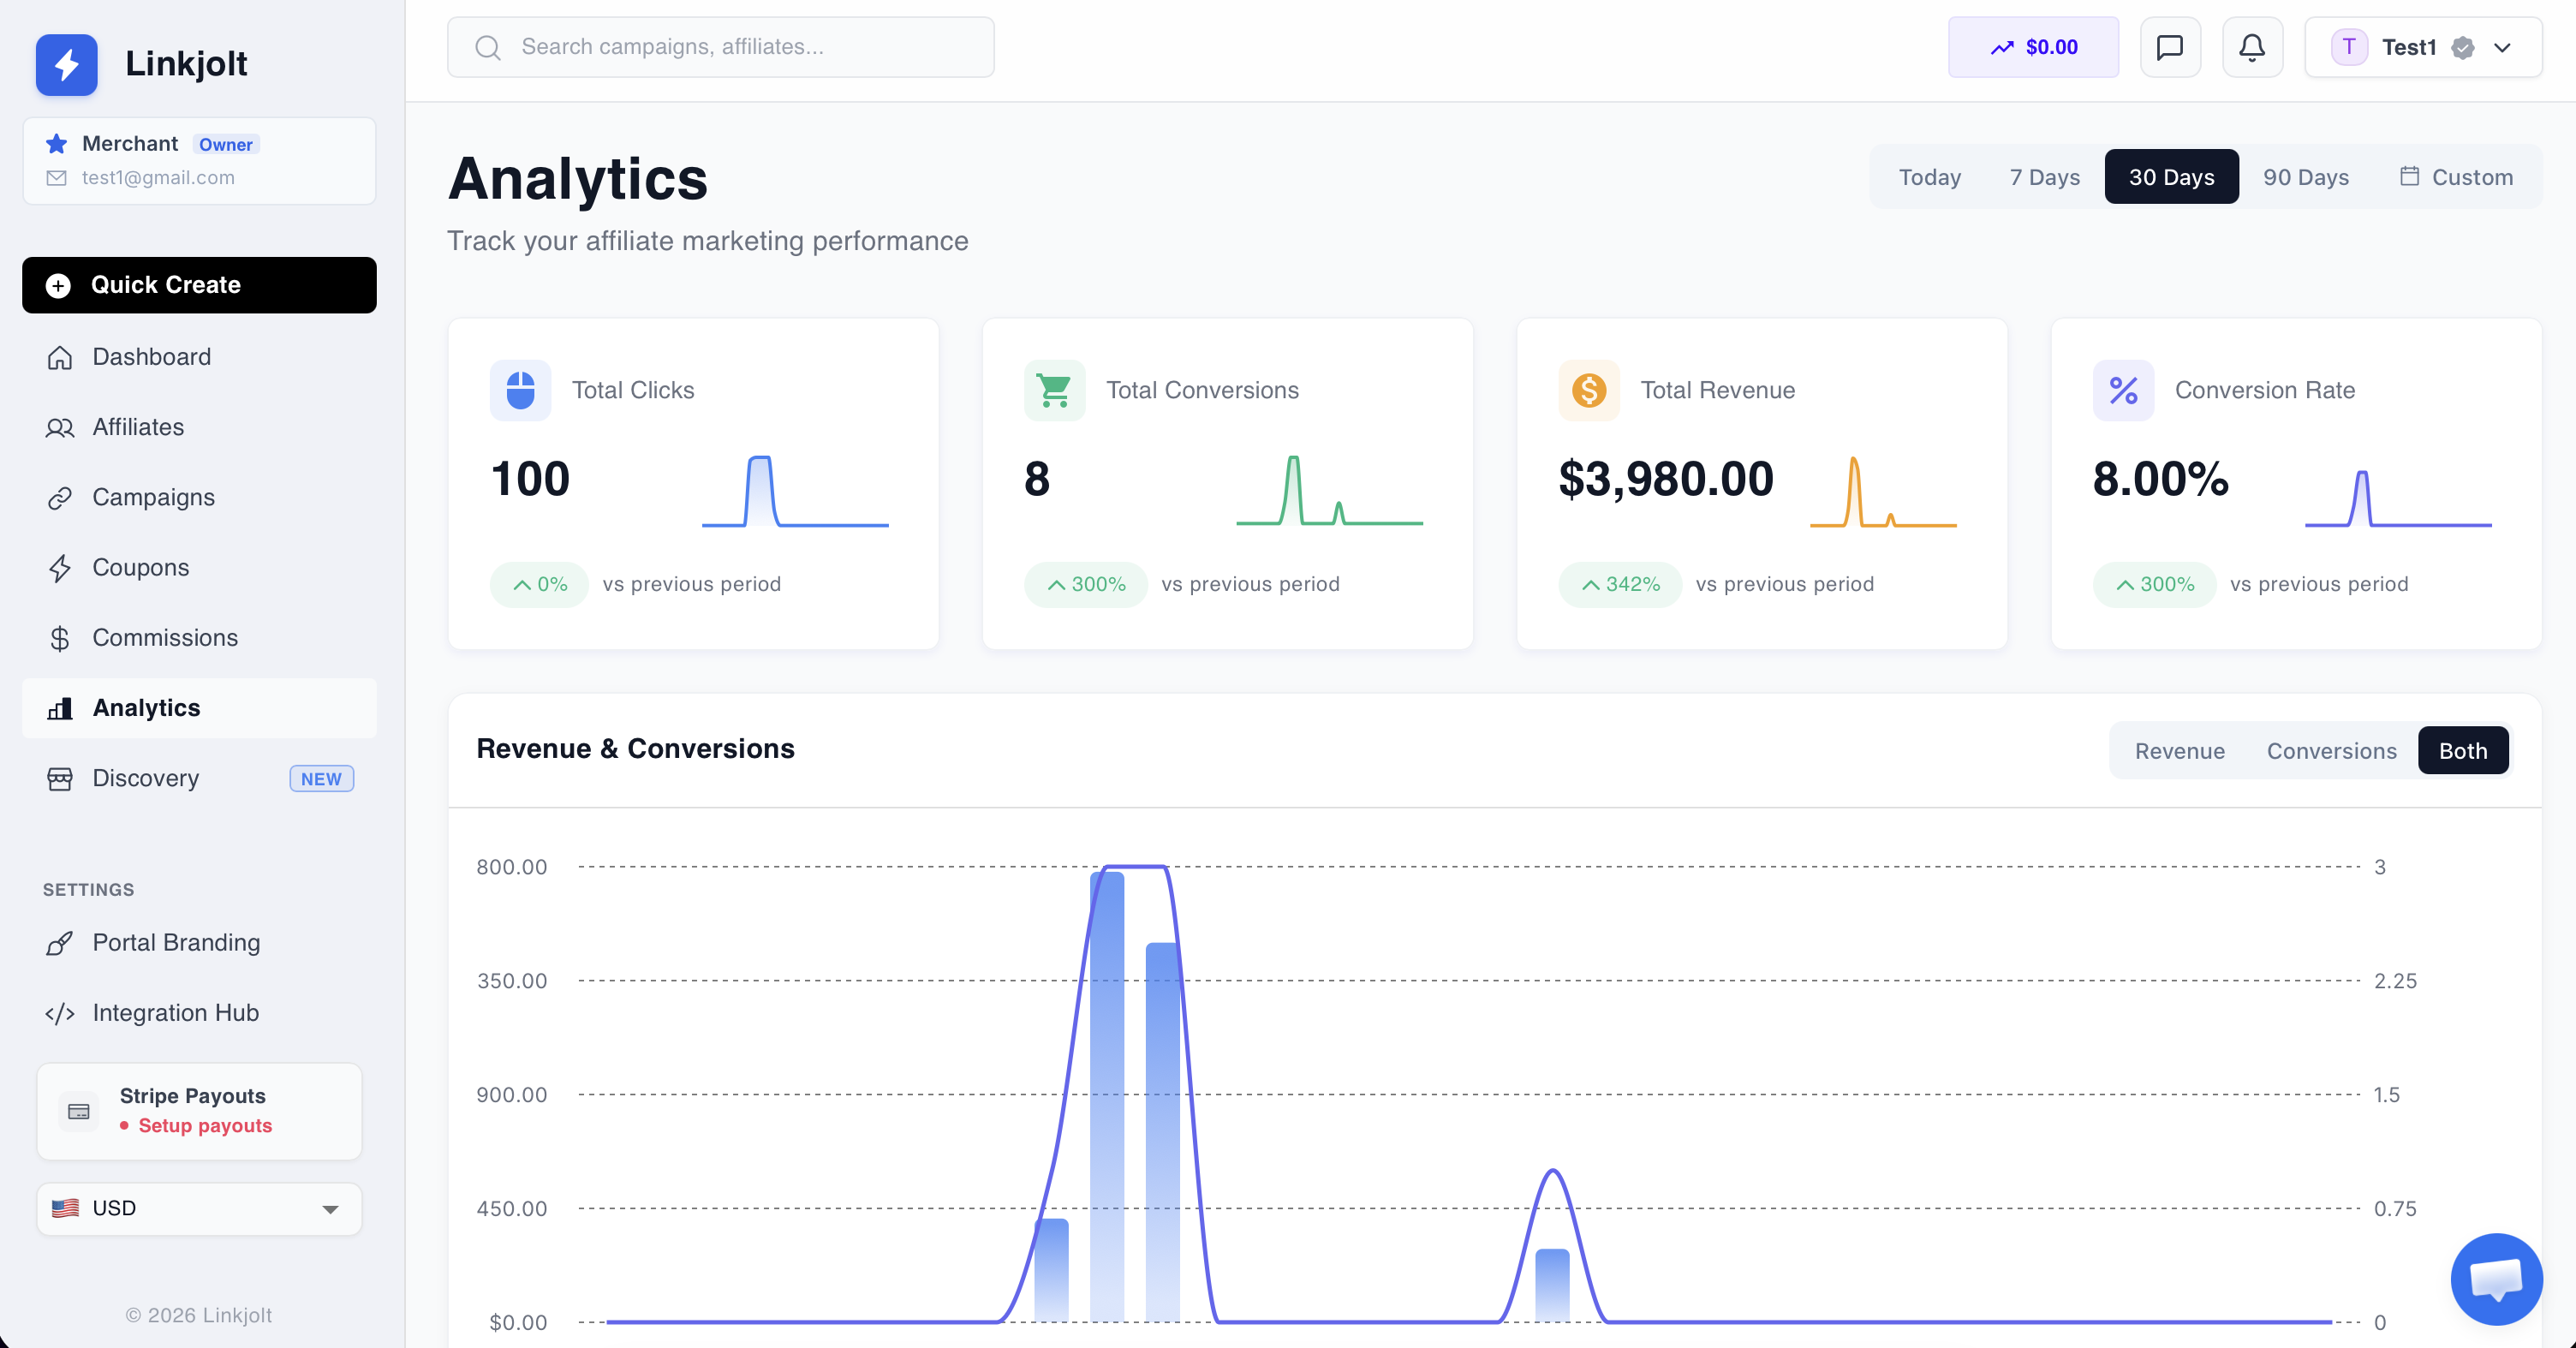Click the Total Clicks mouse icon
Viewport: 2576px width, 1348px height.
[520, 390]
